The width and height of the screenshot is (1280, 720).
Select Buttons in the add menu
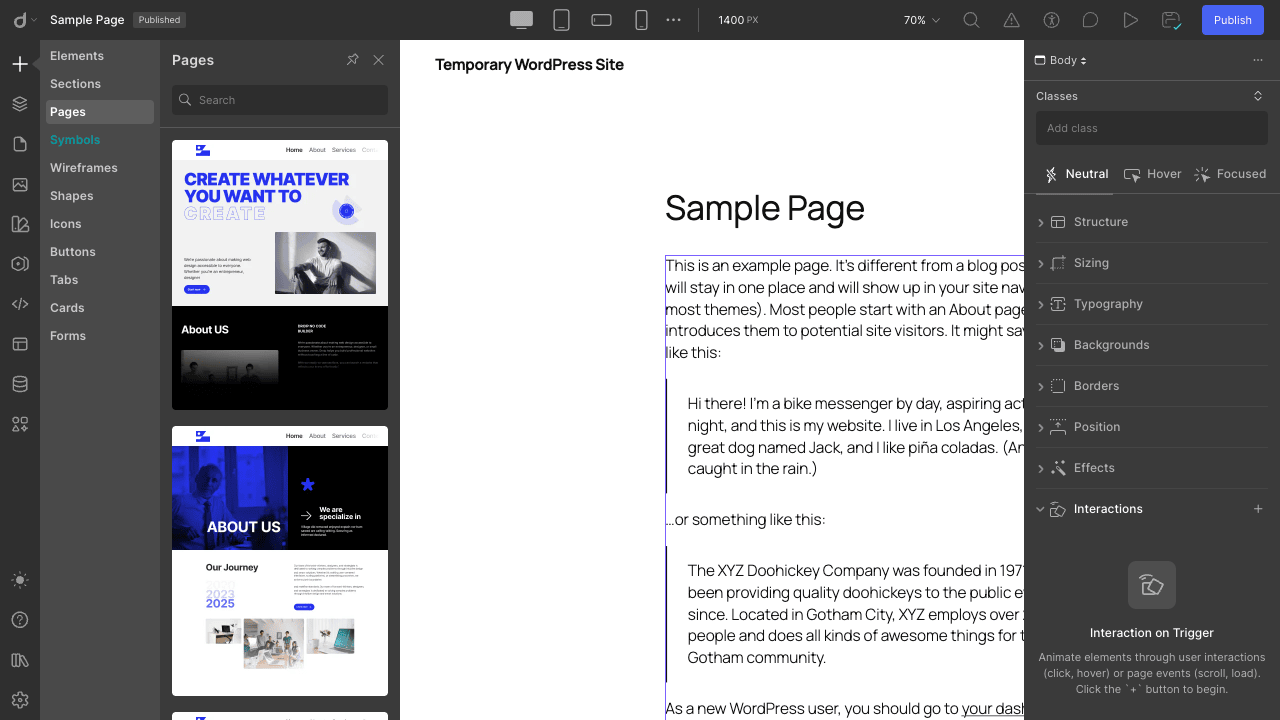[x=100, y=252]
